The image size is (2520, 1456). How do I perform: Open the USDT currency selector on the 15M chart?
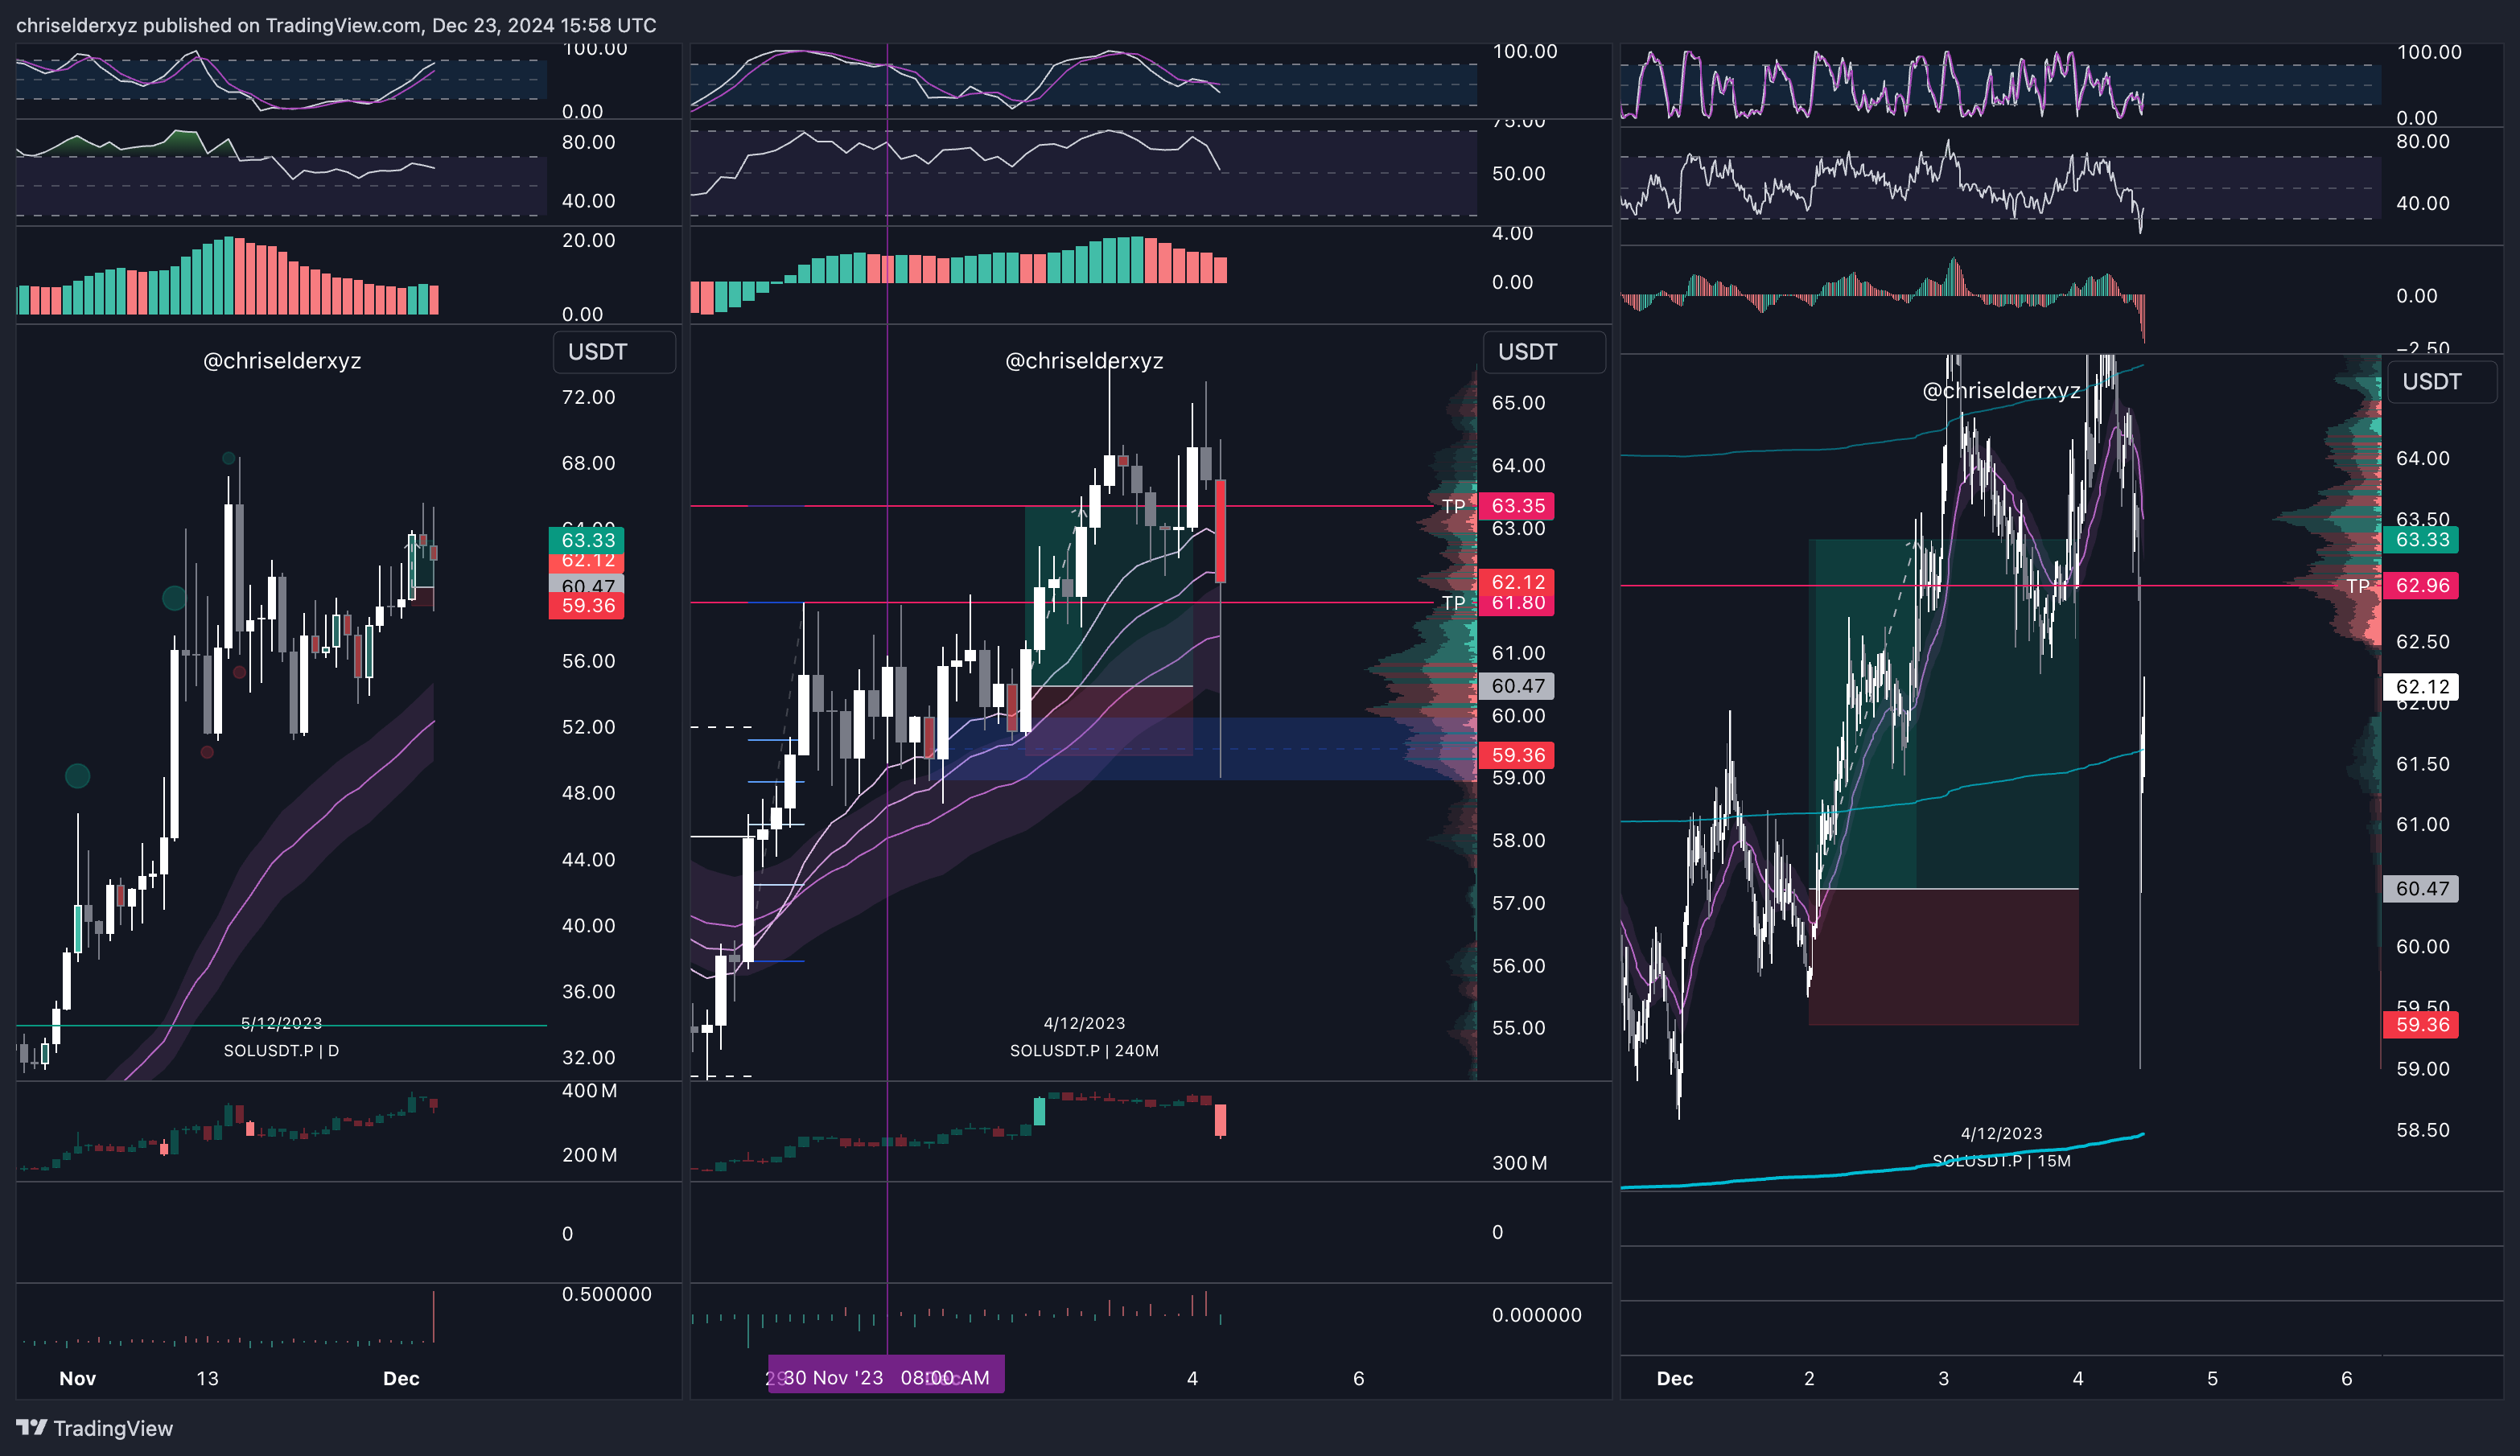tap(2441, 382)
